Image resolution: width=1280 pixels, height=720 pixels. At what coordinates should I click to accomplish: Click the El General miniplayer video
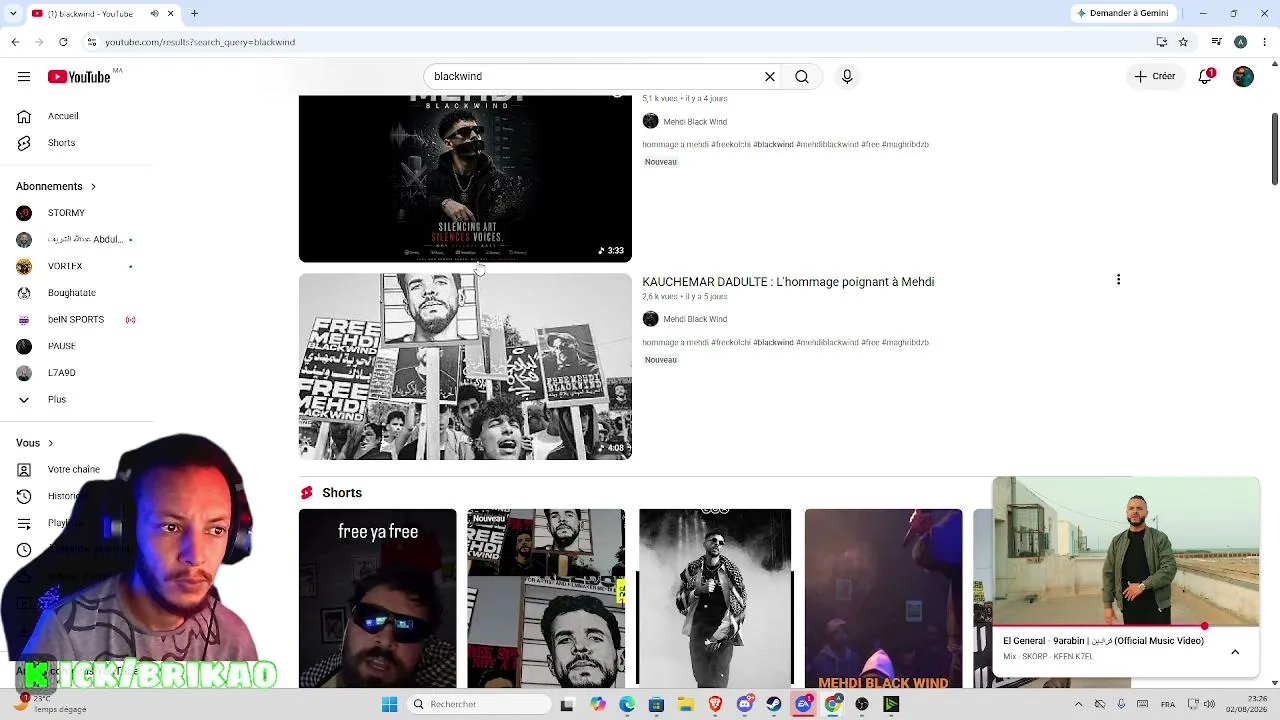pyautogui.click(x=1126, y=552)
